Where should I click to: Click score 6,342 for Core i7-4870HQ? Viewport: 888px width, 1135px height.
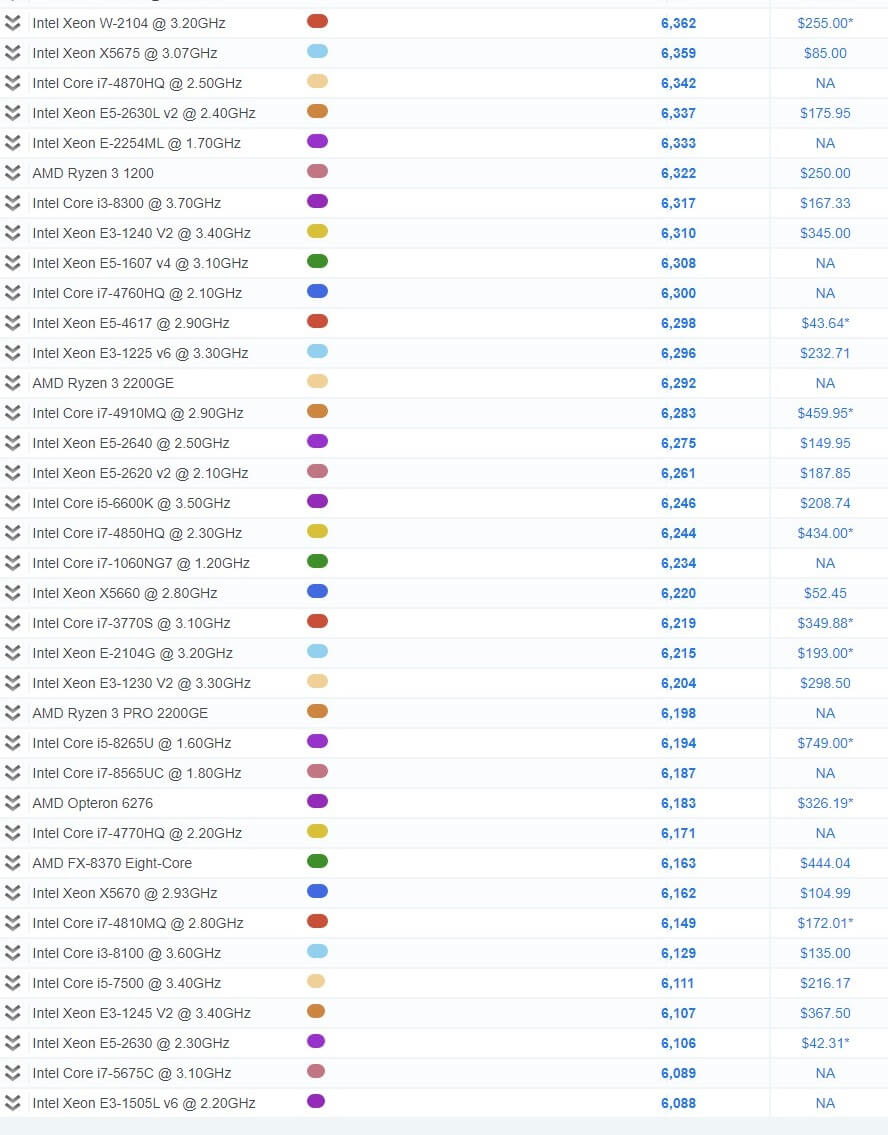pos(678,83)
